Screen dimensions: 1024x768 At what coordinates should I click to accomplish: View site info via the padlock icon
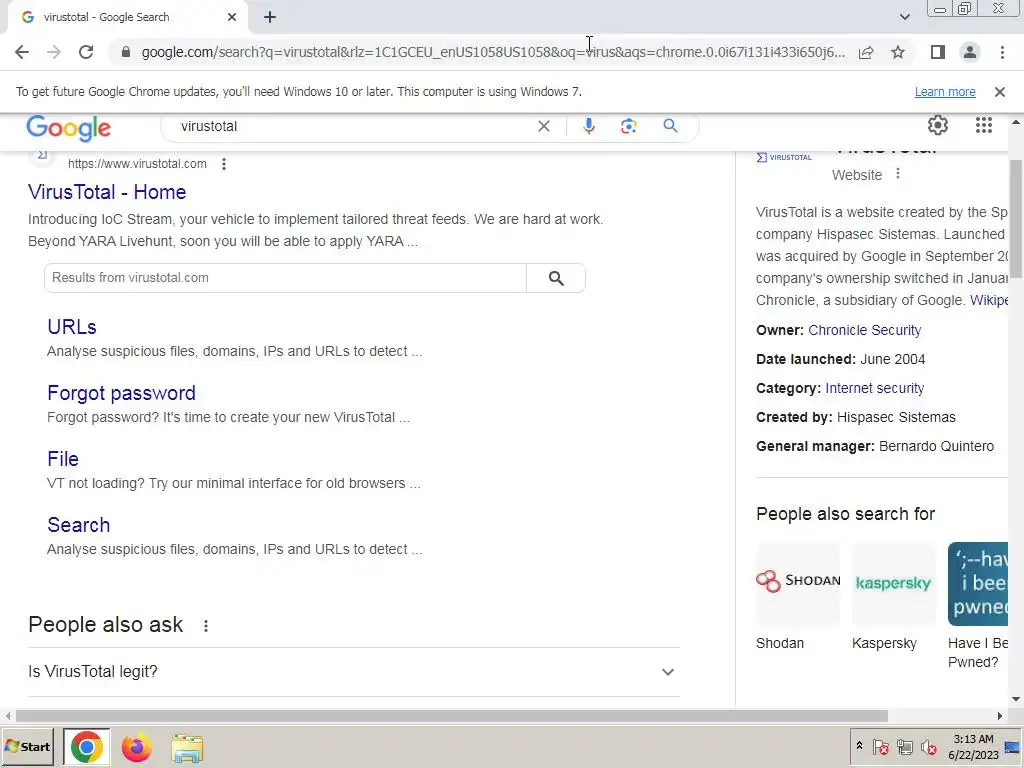126,52
